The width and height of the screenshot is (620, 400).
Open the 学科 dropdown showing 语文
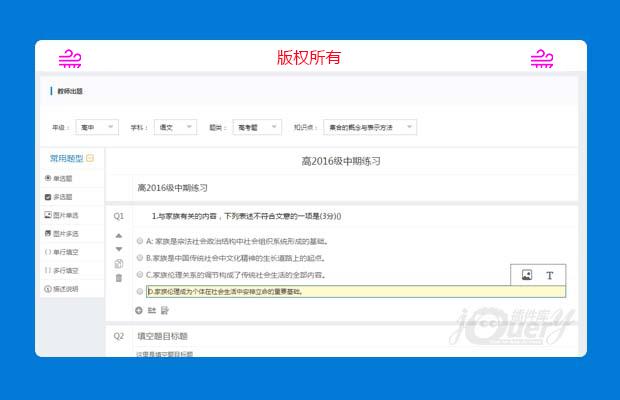coord(175,127)
